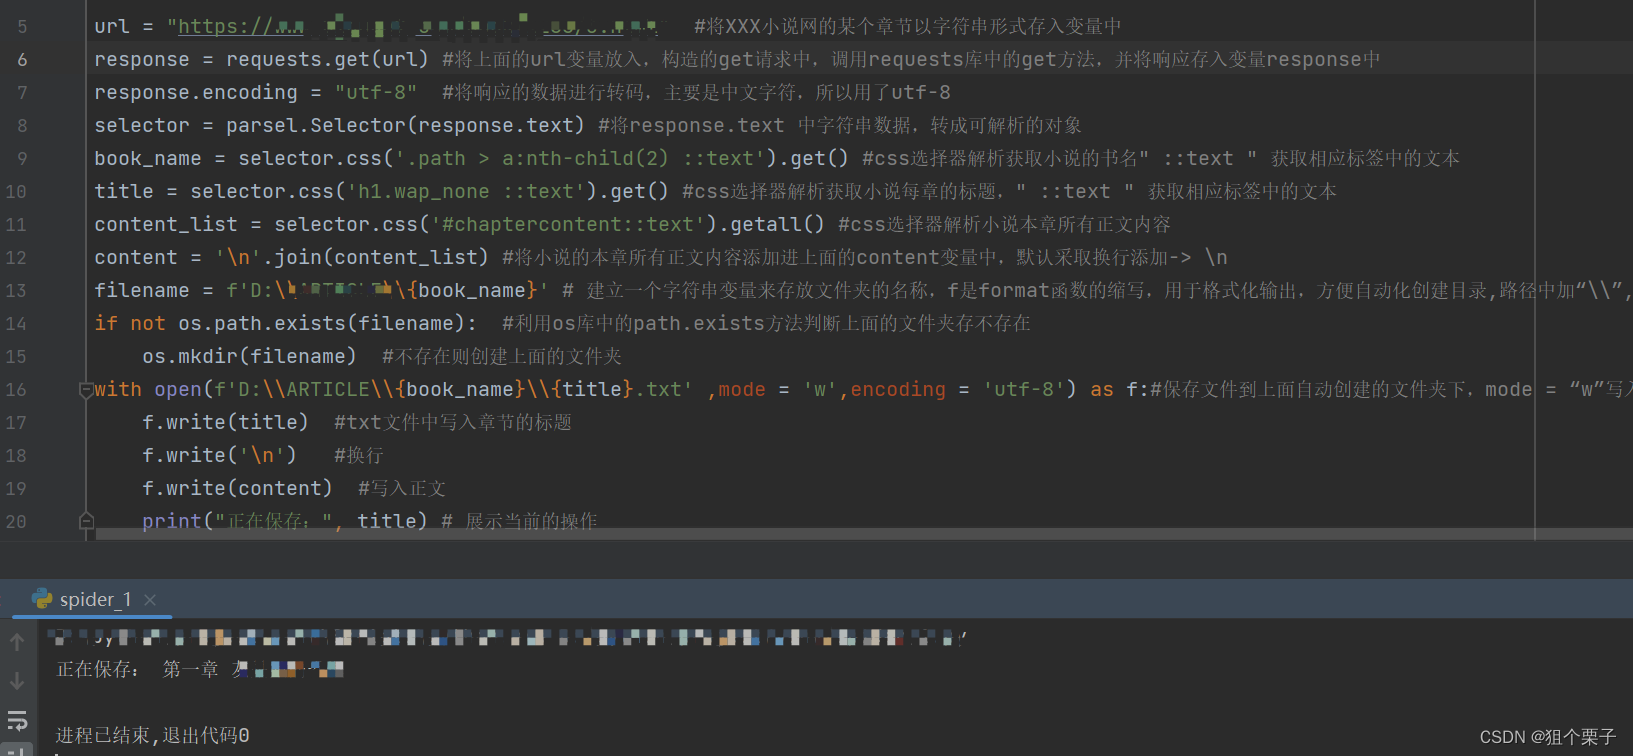The width and height of the screenshot is (1633, 756).
Task: Click the up arrow in the run console
Action: click(x=17, y=642)
